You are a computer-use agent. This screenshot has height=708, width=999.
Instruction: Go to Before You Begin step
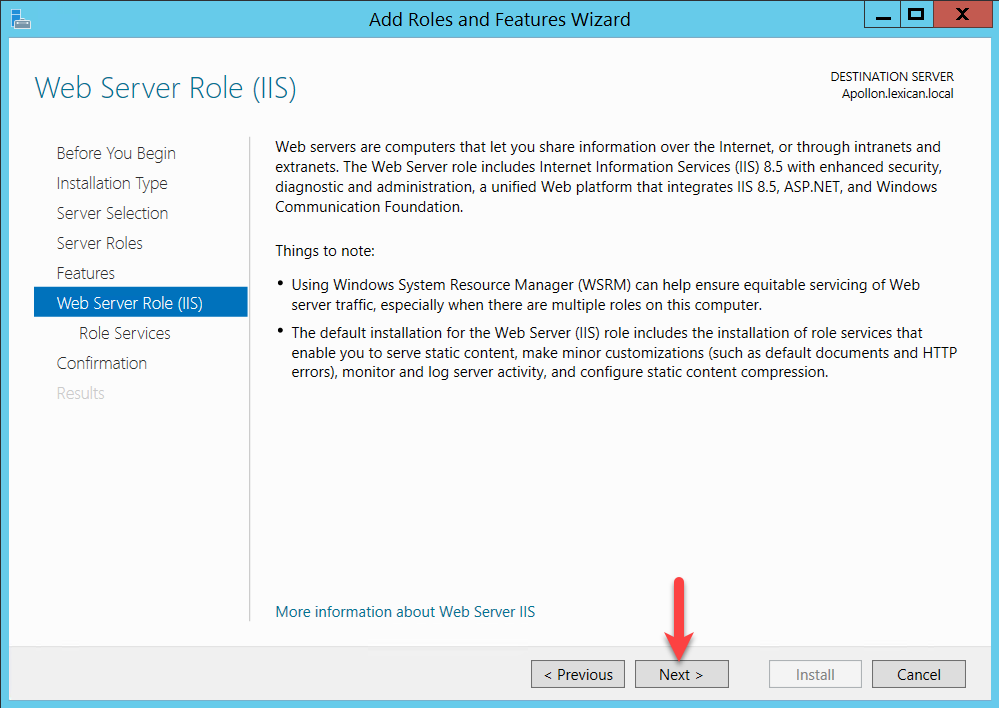click(x=116, y=154)
